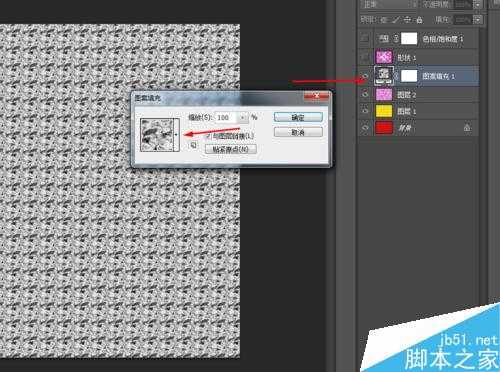Click the scale percentage input field
This screenshot has height=372, width=500.
[227, 117]
